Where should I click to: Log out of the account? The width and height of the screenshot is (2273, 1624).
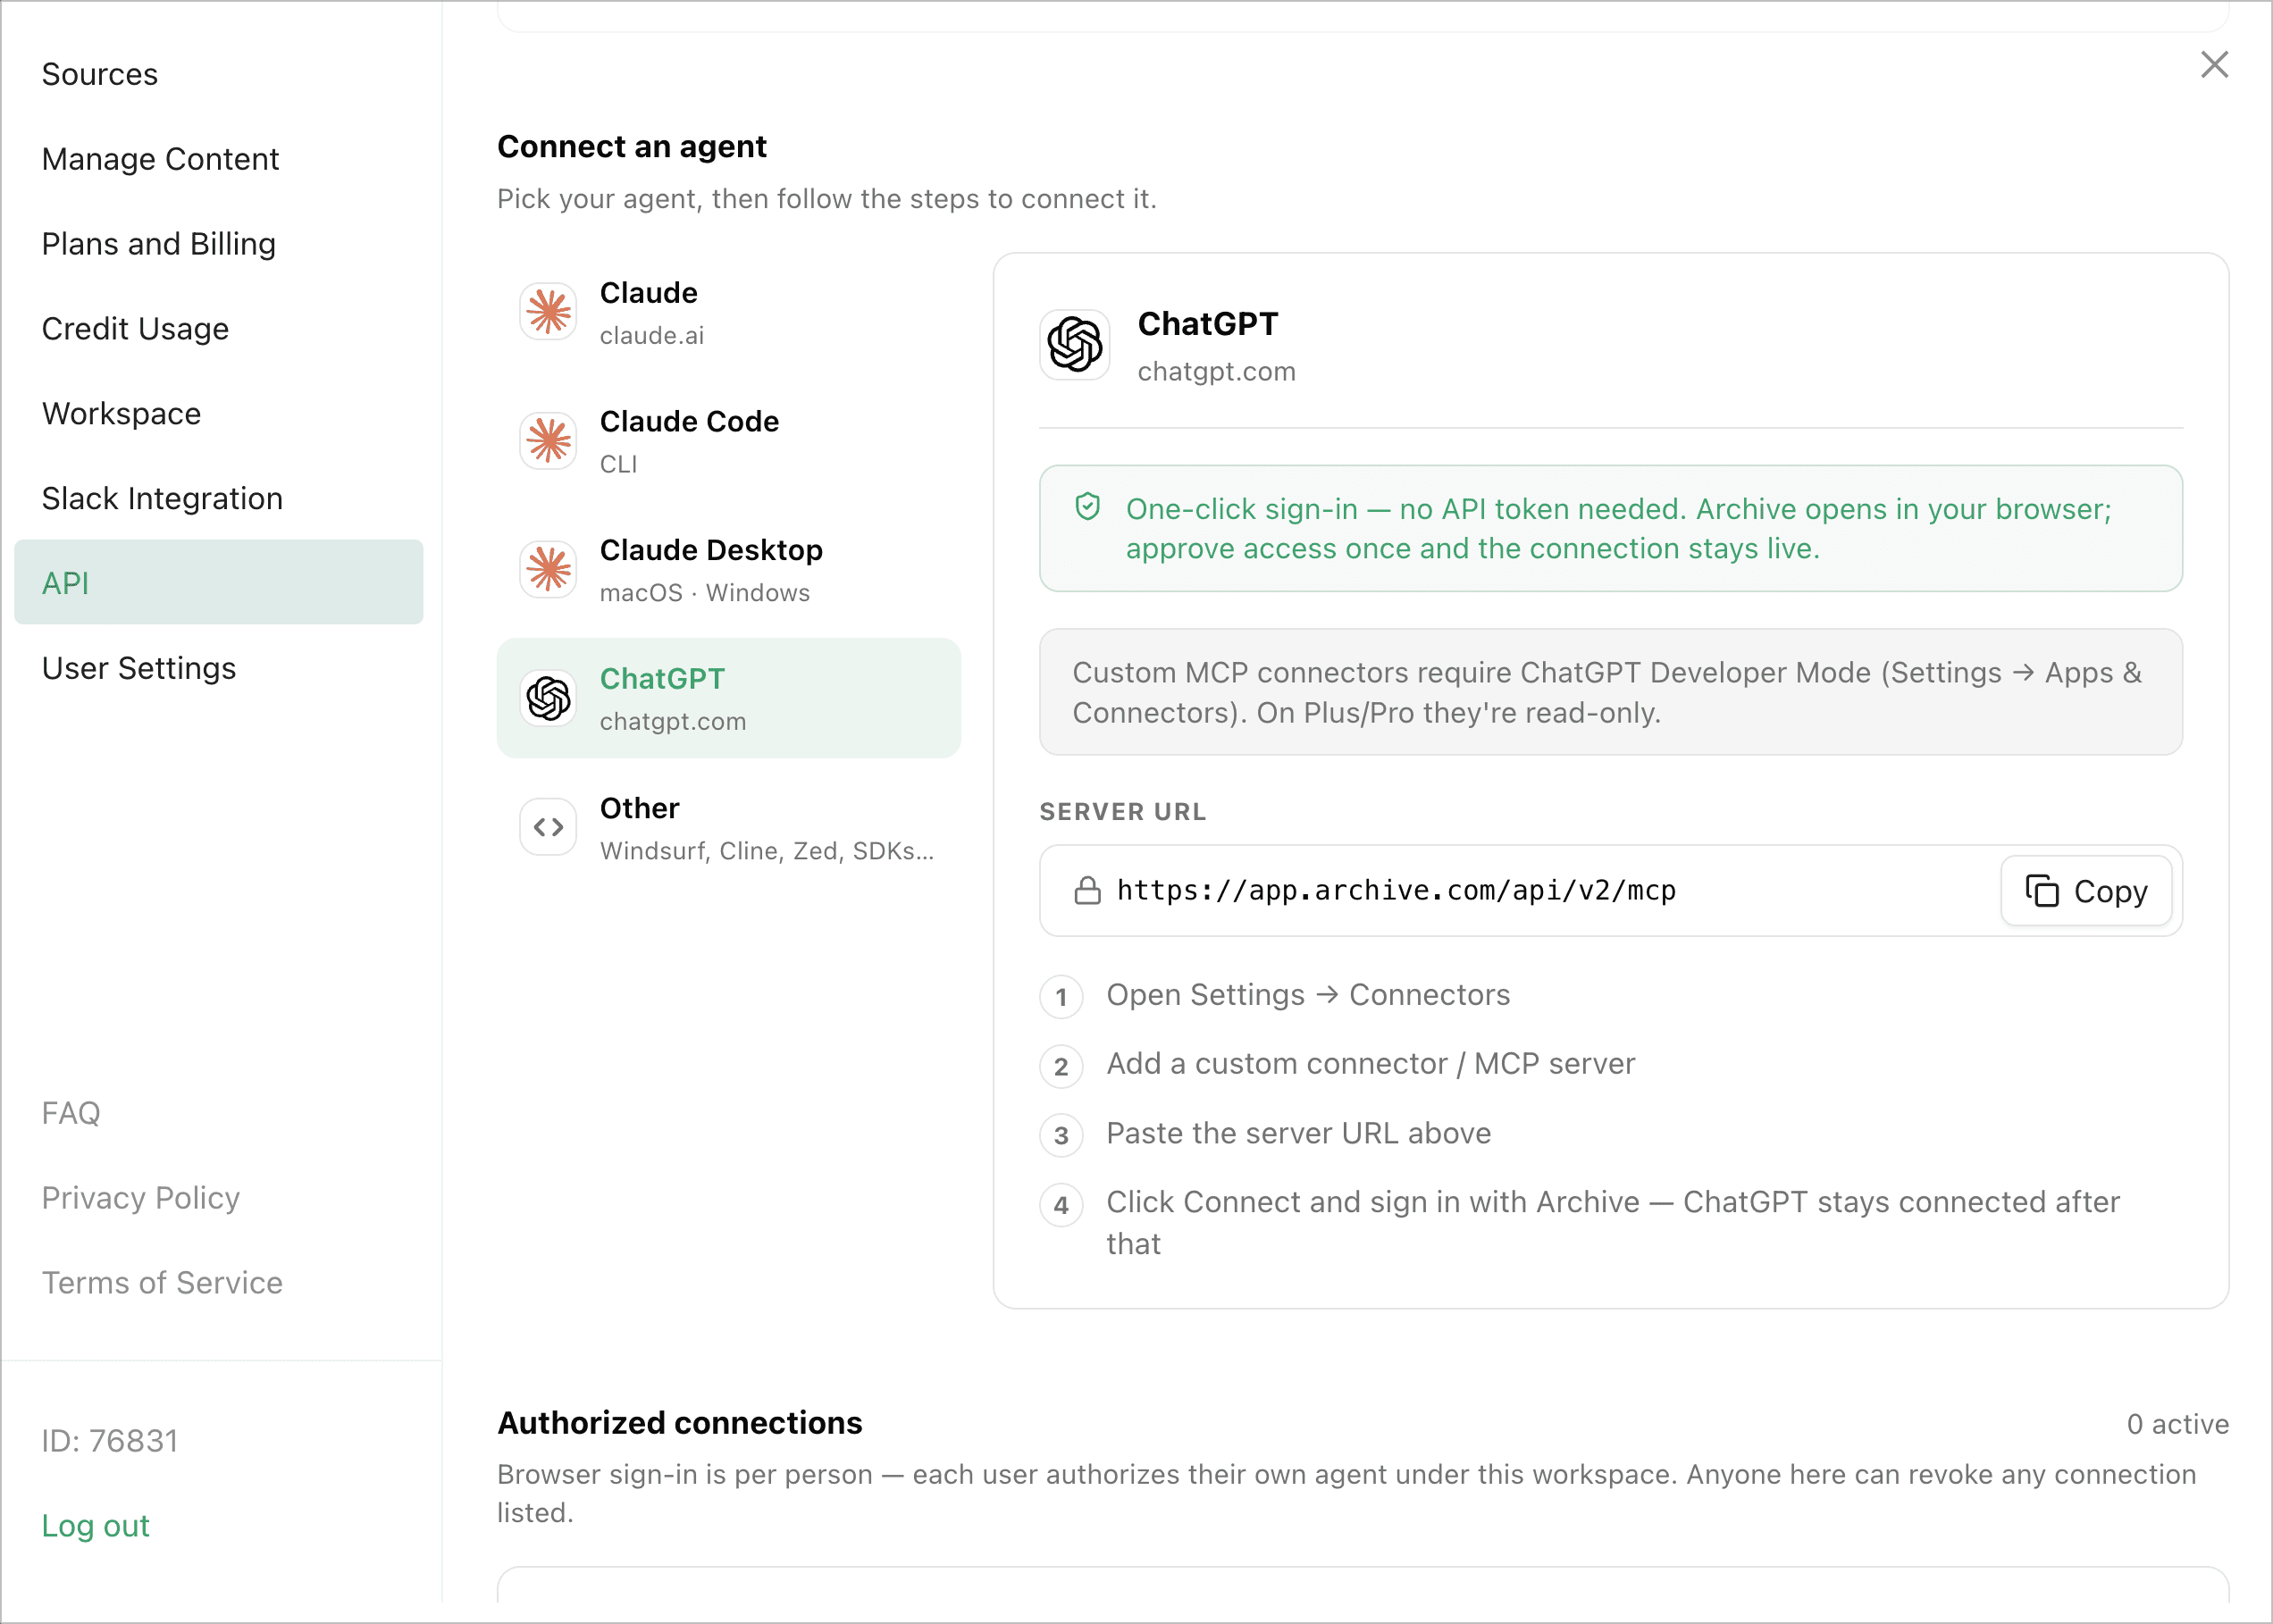(x=96, y=1526)
